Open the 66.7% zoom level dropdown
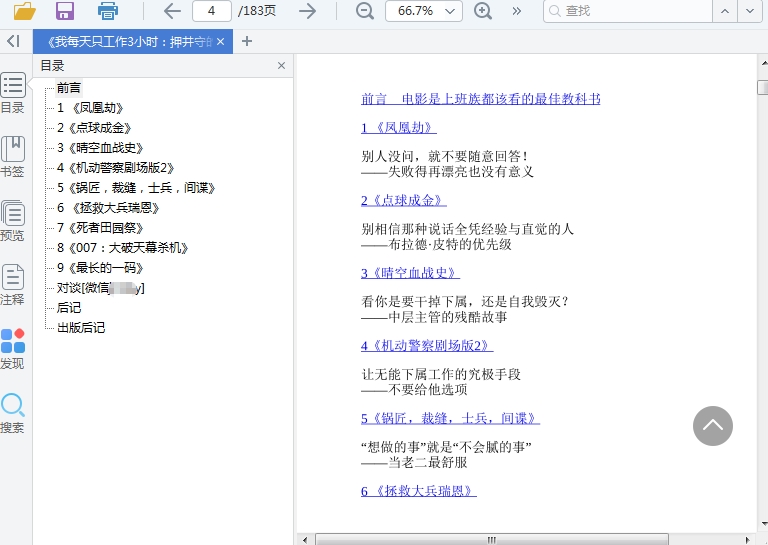Viewport: 768px width, 545px height. pyautogui.click(x=424, y=11)
